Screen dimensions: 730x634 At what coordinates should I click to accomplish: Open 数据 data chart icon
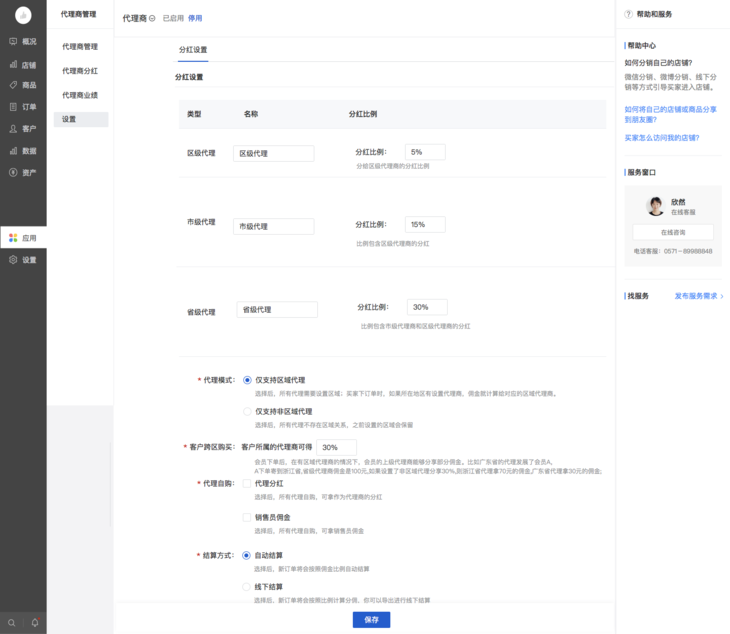point(13,150)
